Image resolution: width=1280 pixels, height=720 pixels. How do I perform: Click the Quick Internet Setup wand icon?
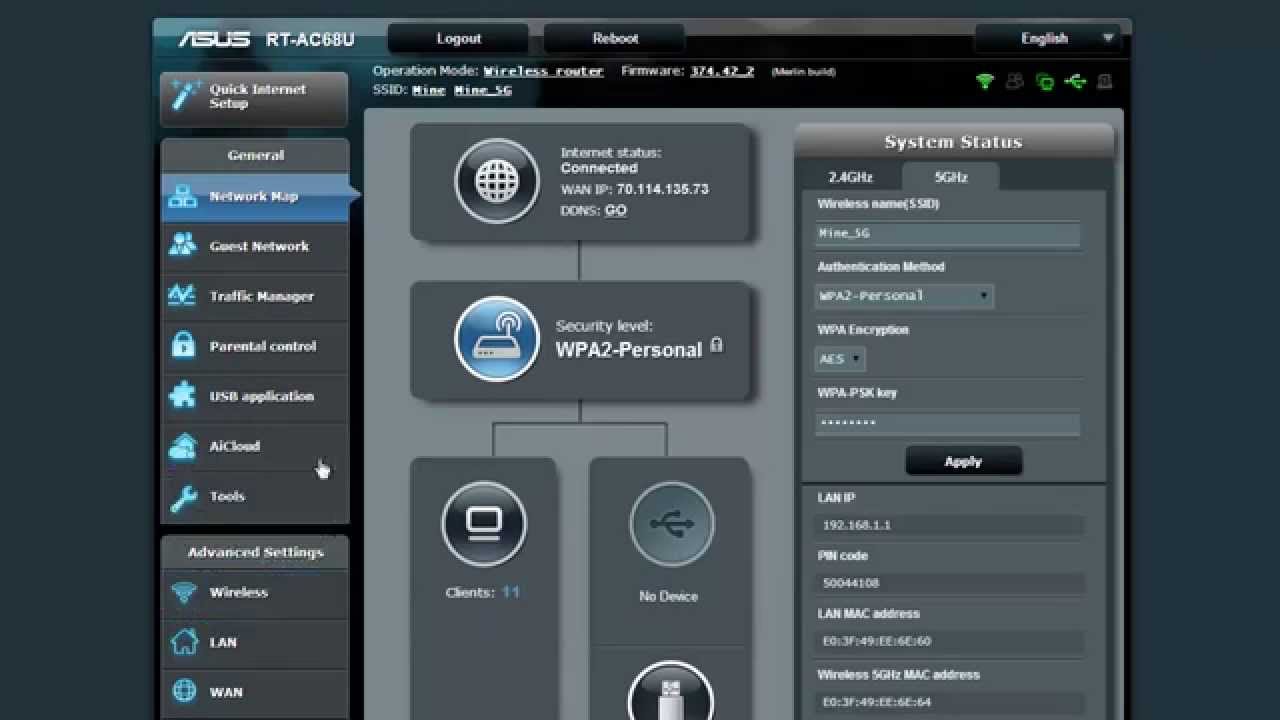click(186, 96)
